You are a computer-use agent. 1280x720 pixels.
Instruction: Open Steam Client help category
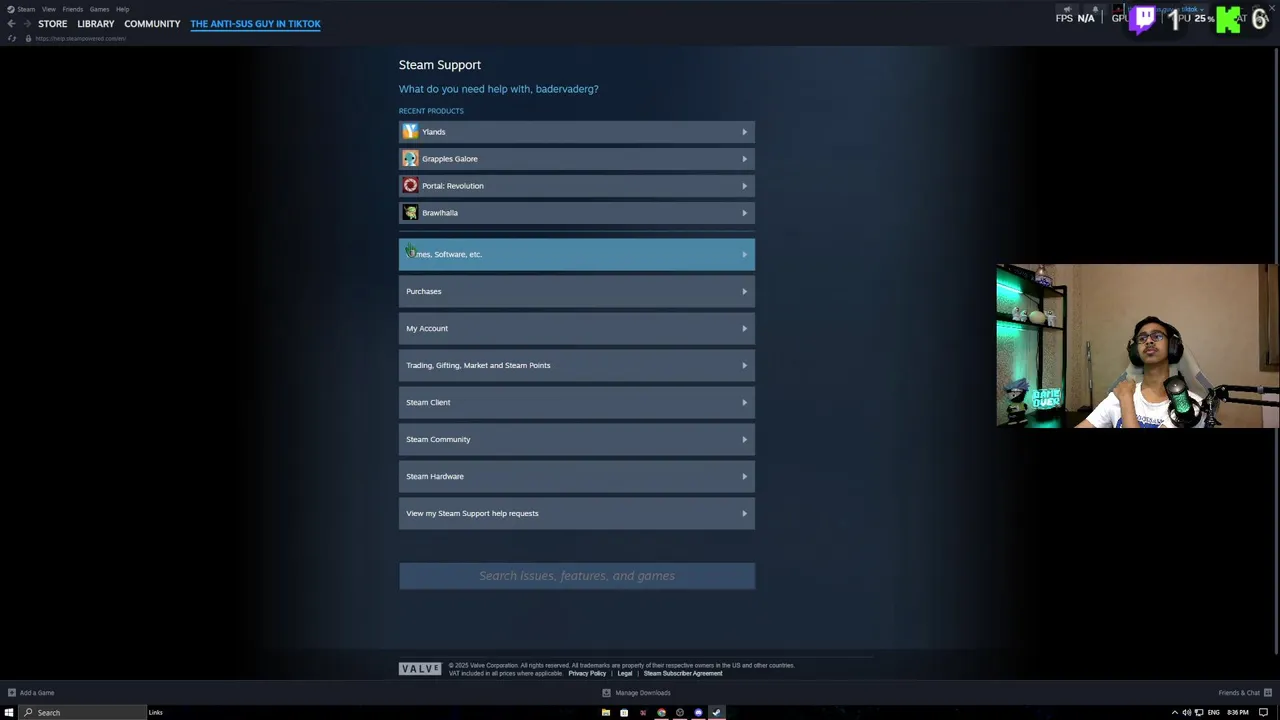coord(577,402)
